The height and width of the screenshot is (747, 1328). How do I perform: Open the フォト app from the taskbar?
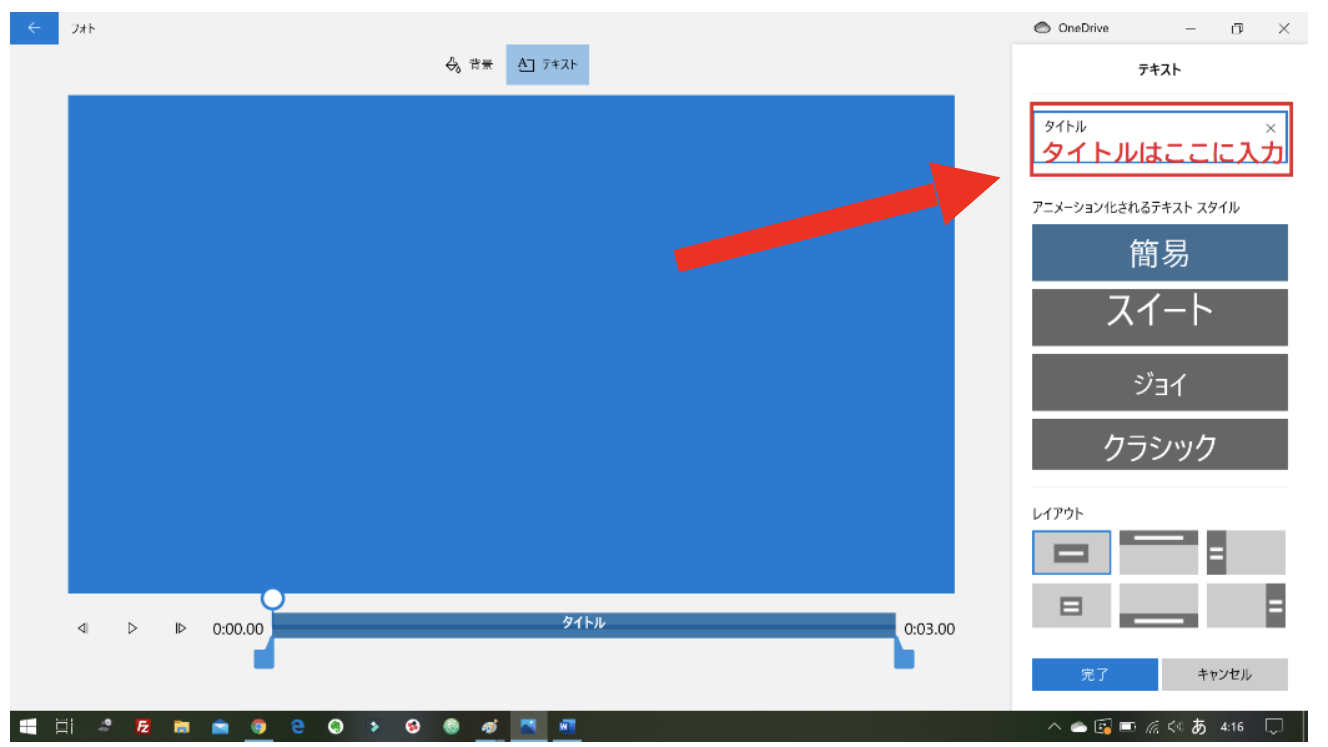[x=528, y=727]
